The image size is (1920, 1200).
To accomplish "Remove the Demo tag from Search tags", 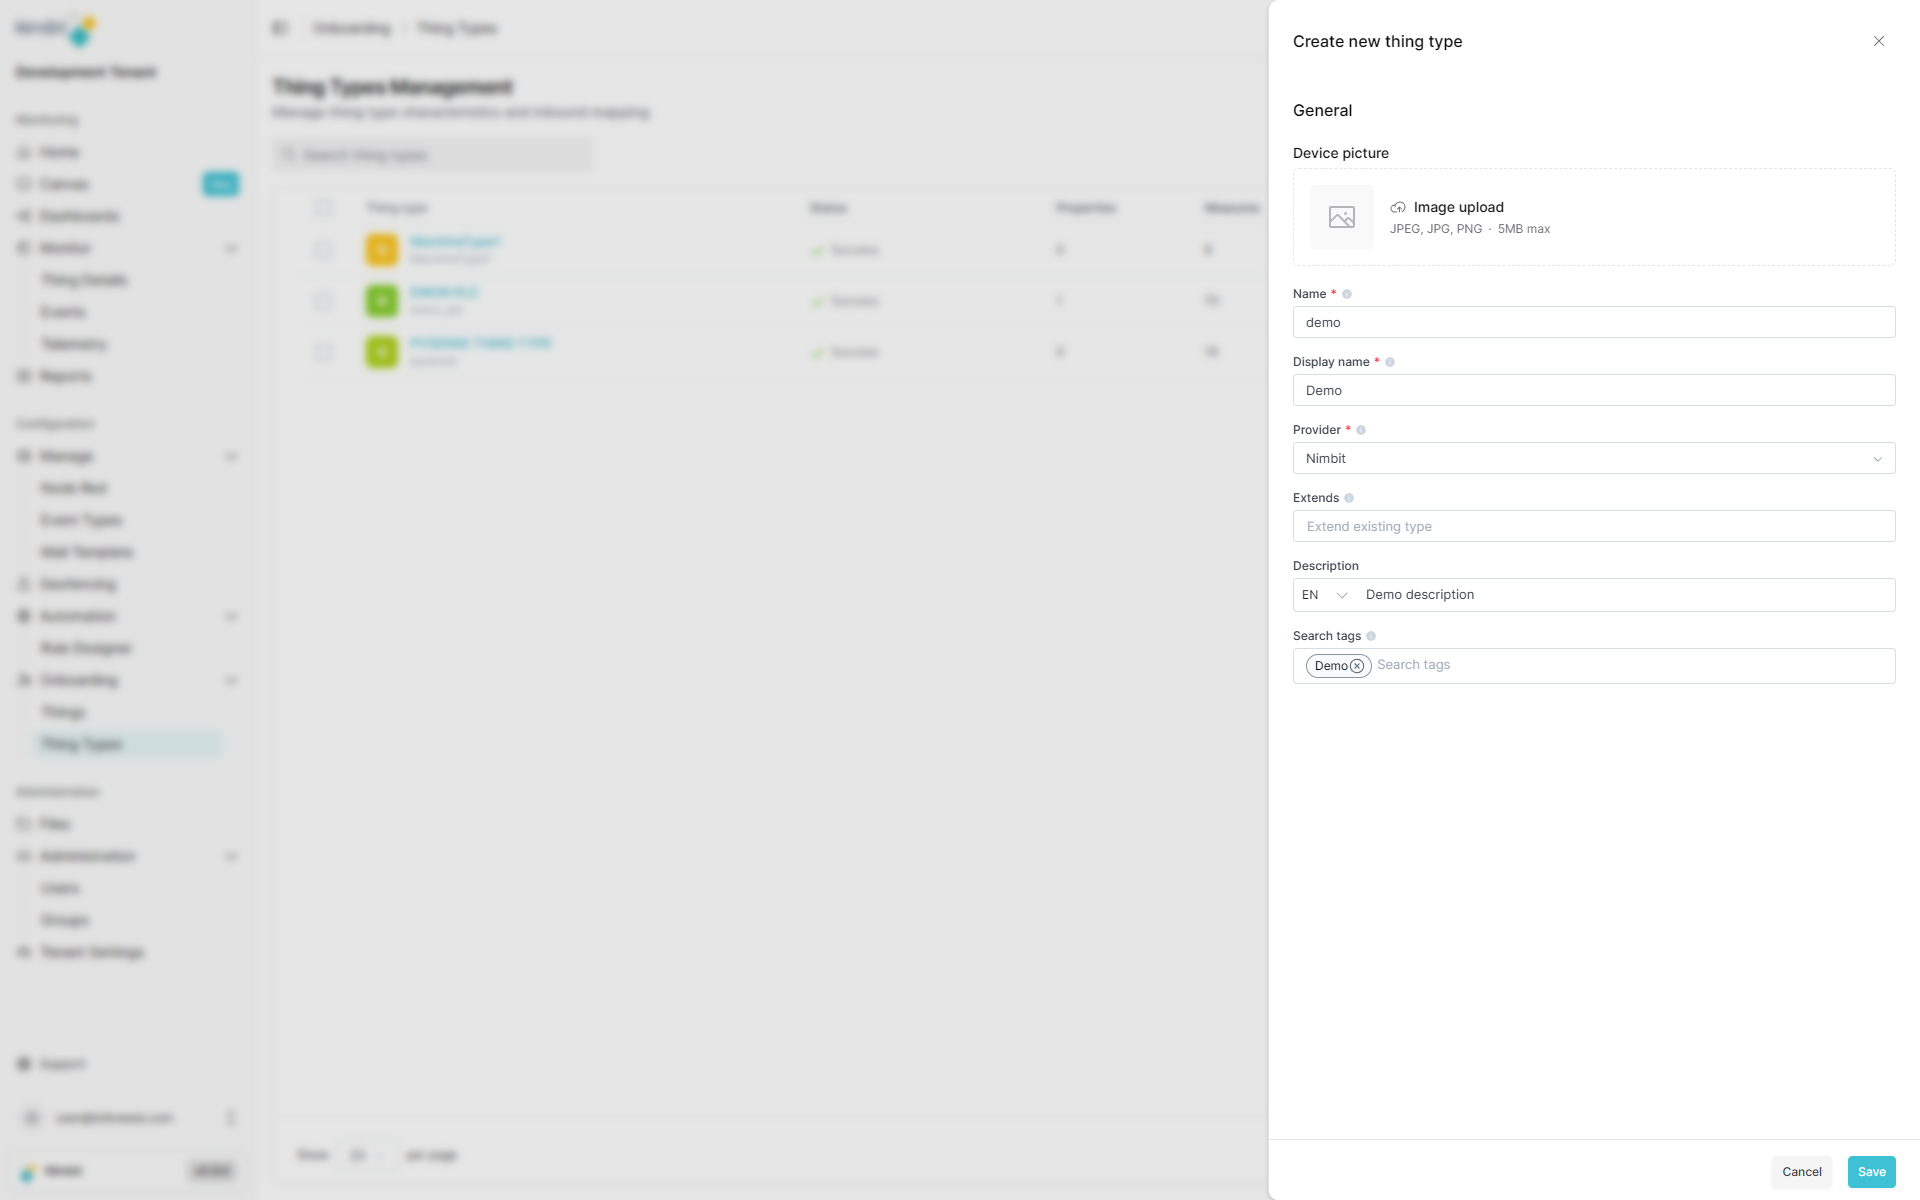I will tap(1357, 666).
